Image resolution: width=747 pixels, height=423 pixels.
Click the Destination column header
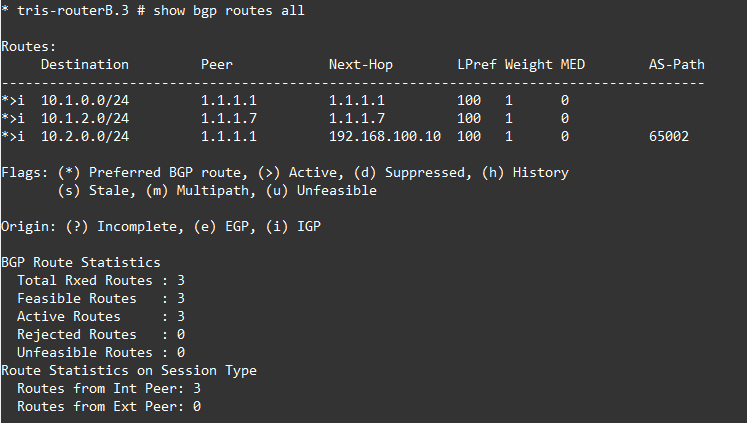[84, 65]
